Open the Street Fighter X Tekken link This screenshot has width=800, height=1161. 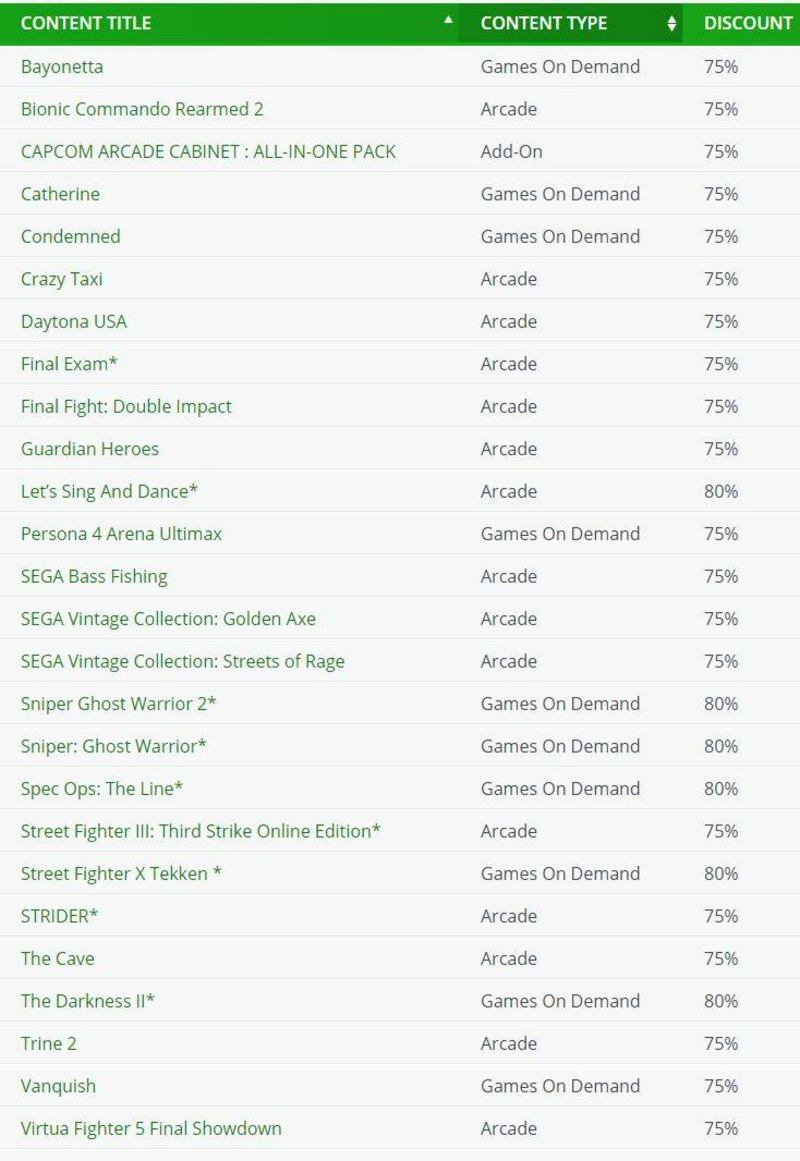tap(121, 874)
